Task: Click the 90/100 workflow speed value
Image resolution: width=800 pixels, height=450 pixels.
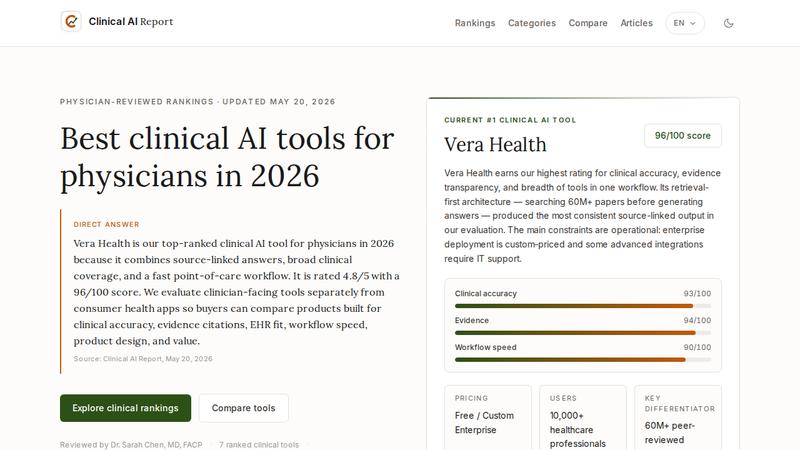Action: (697, 347)
